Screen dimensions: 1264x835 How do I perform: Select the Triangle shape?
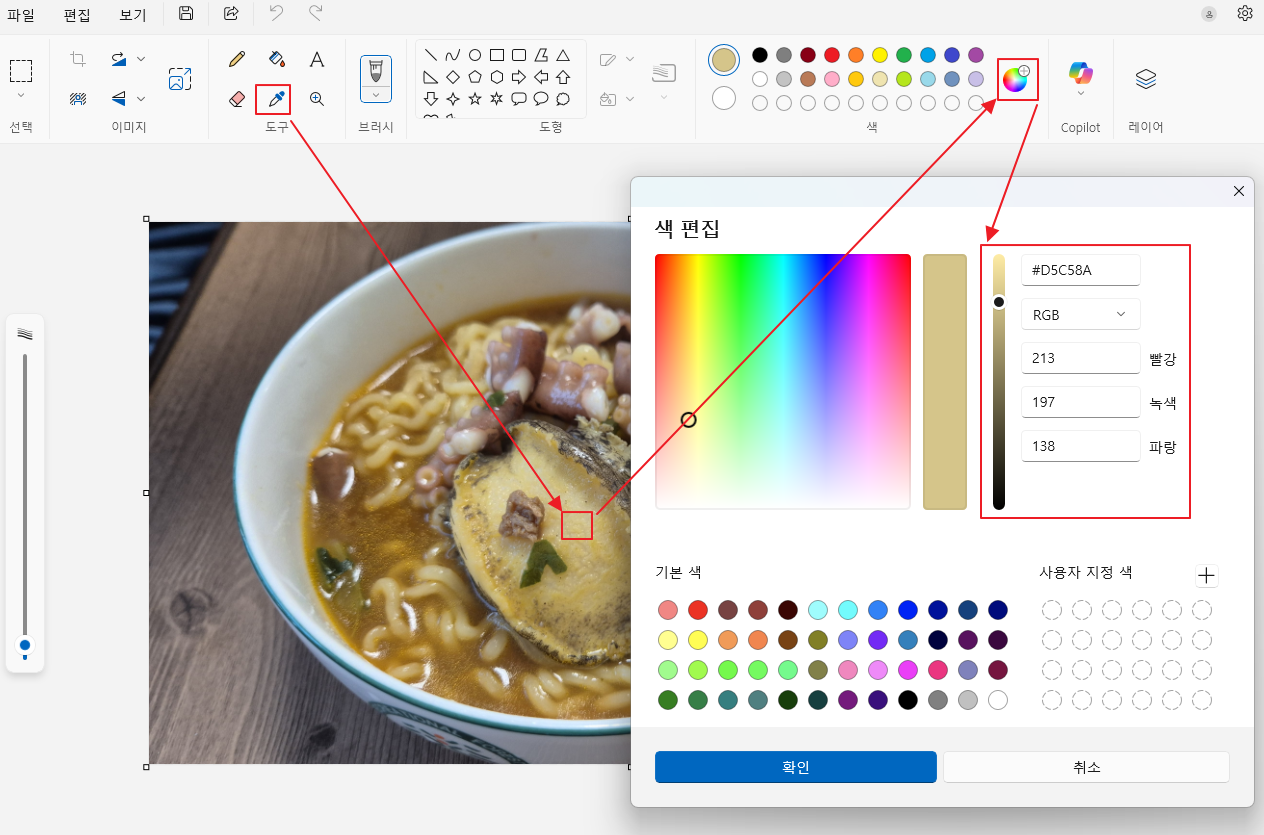[563, 55]
